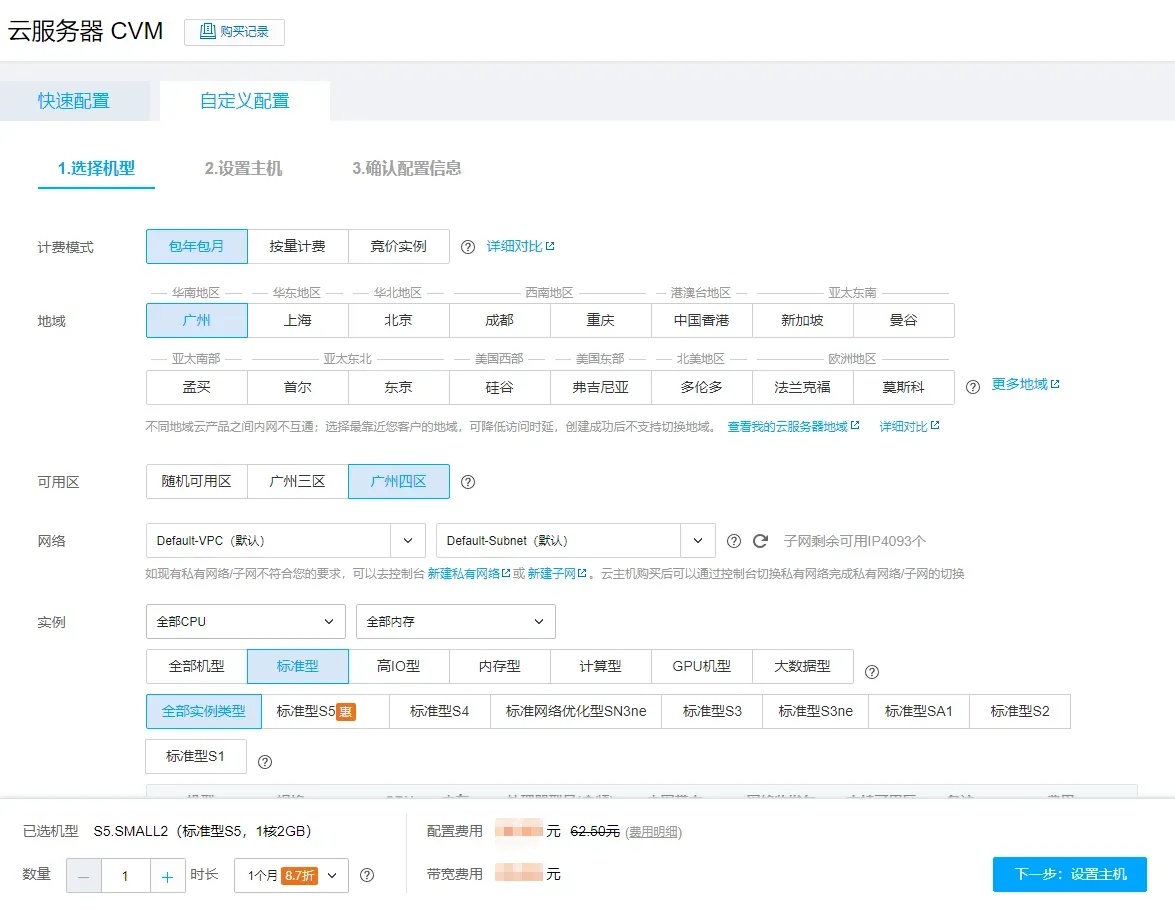Pick the 广州四区 availability zone

[399, 482]
